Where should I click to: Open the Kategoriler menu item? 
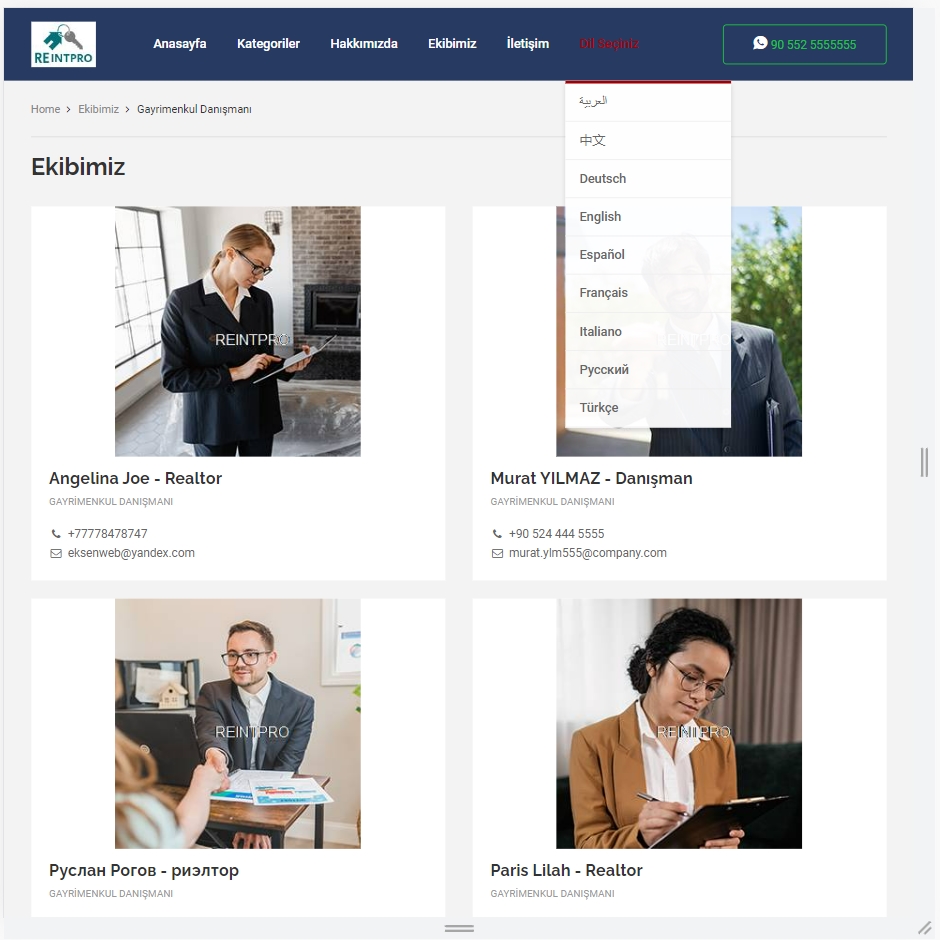268,44
